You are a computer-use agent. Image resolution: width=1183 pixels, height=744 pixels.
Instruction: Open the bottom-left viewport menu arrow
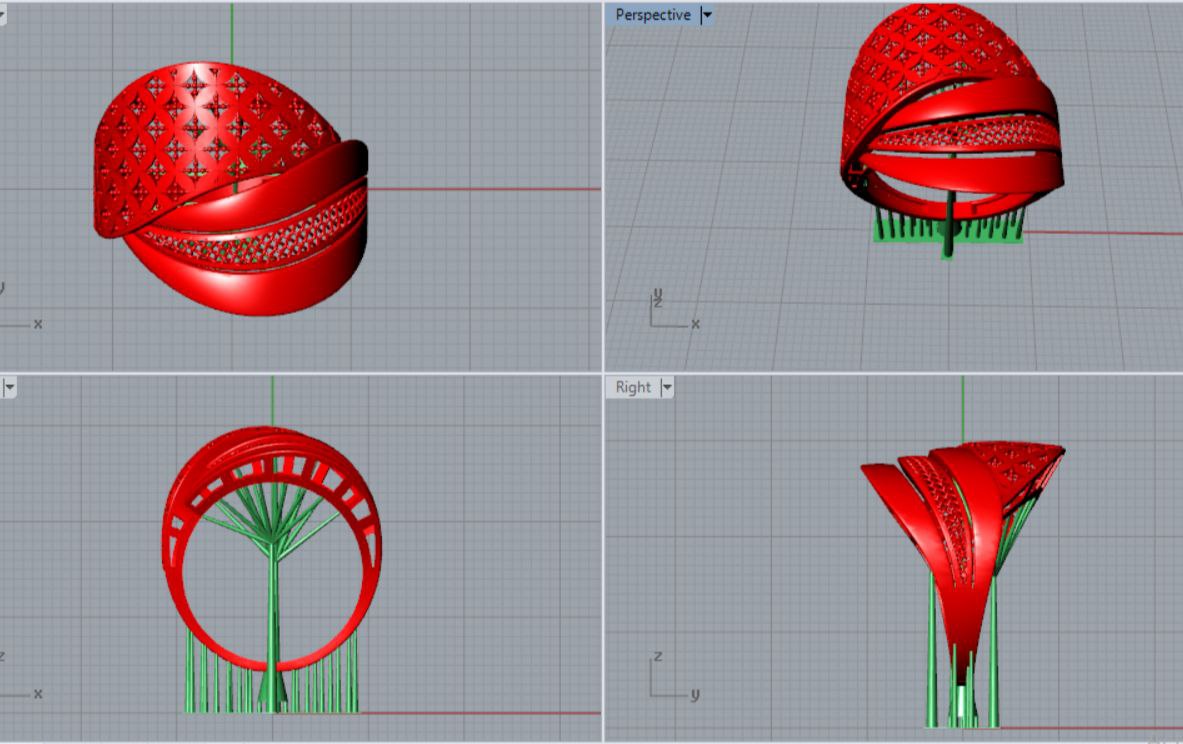pyautogui.click(x=9, y=386)
